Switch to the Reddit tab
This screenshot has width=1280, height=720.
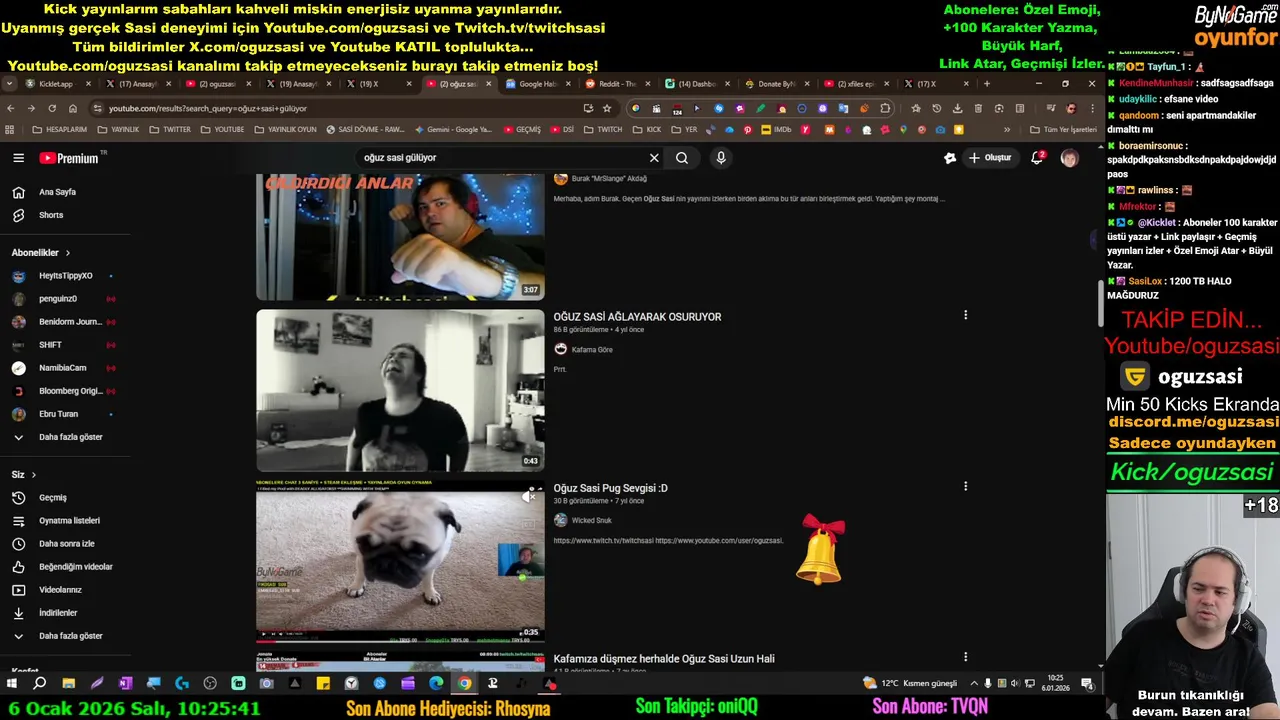click(617, 84)
